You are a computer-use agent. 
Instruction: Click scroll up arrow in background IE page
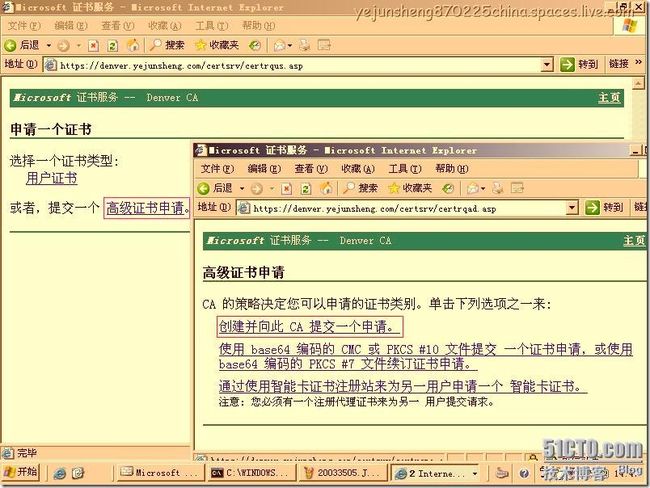638,84
